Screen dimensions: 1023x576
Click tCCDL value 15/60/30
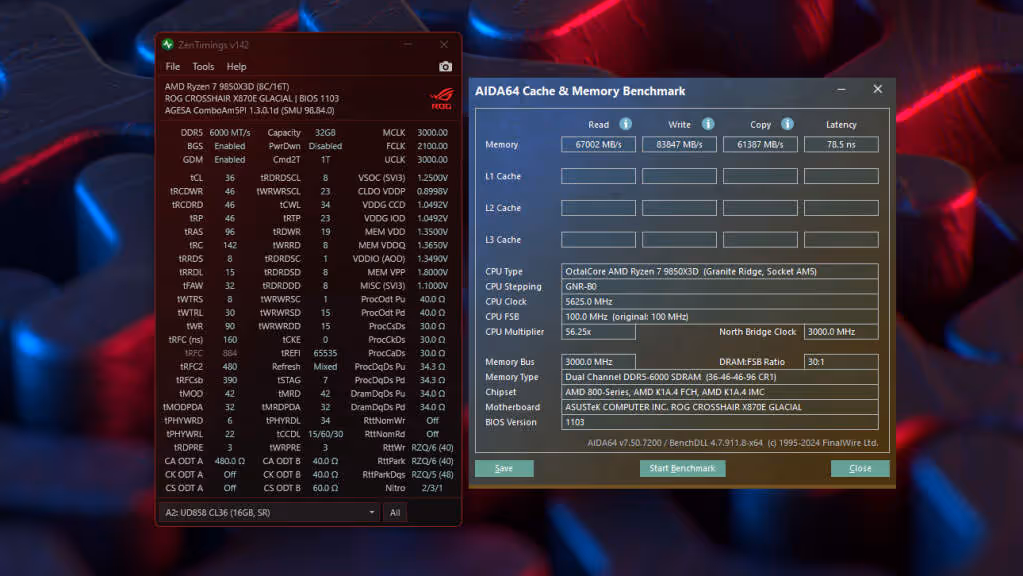coord(325,434)
